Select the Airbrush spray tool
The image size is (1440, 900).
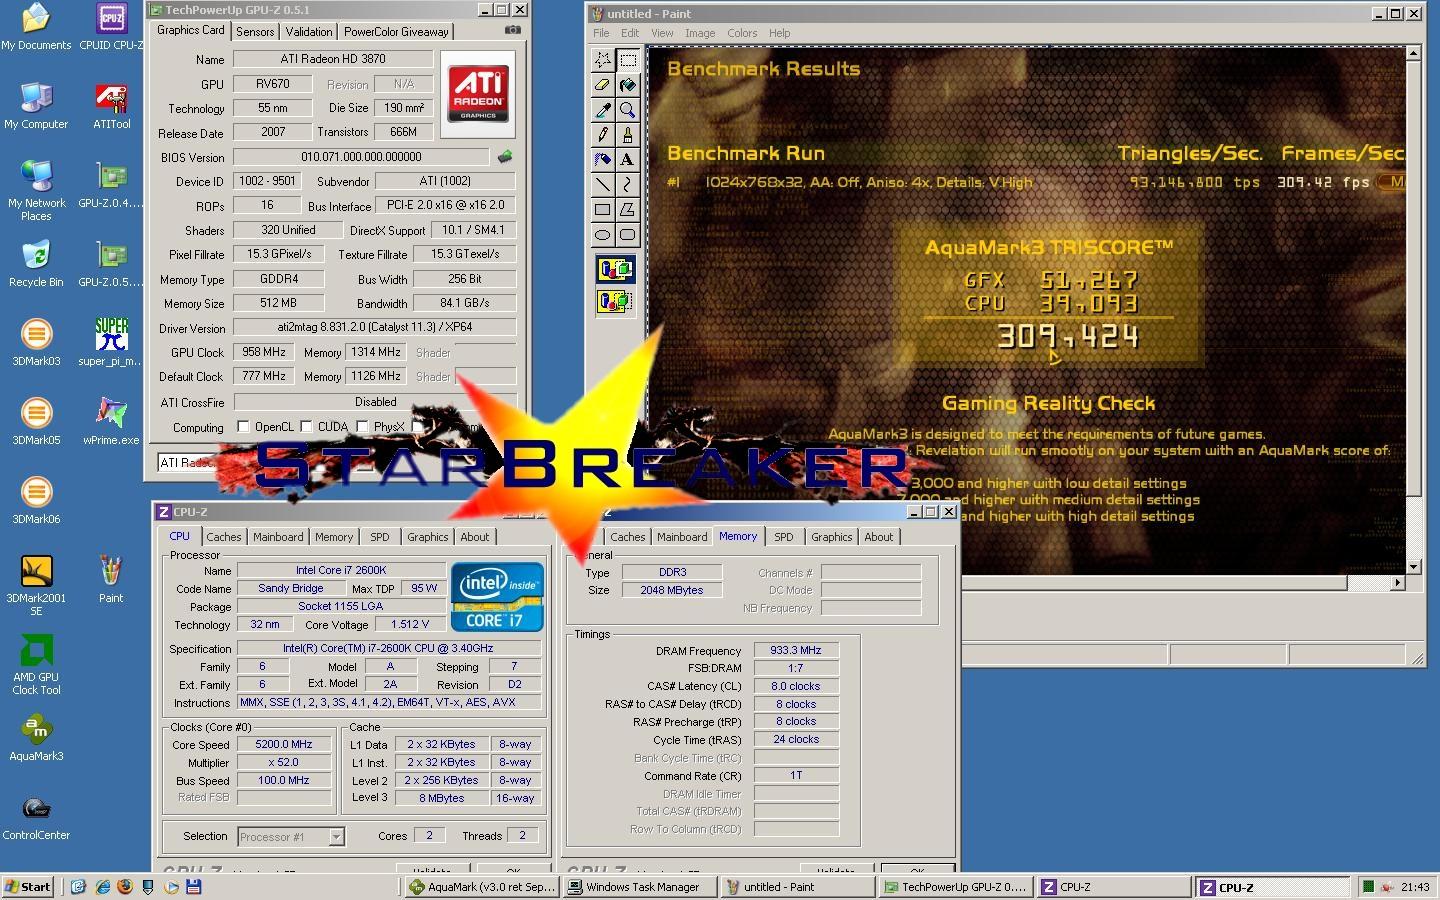click(602, 160)
